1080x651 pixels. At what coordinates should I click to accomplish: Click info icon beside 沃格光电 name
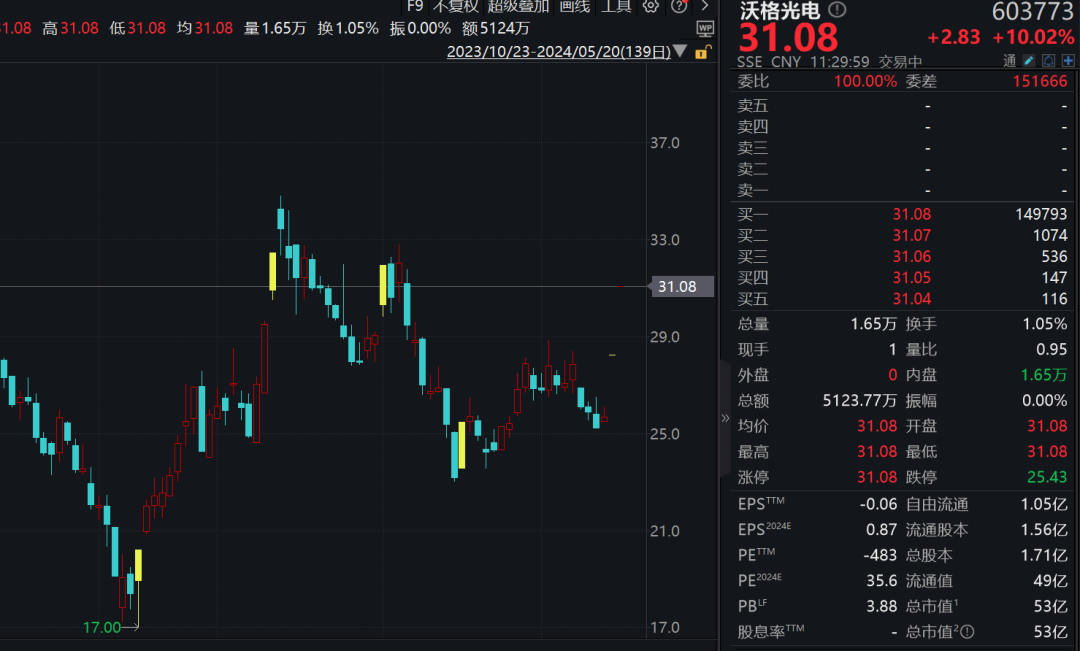pyautogui.click(x=837, y=10)
